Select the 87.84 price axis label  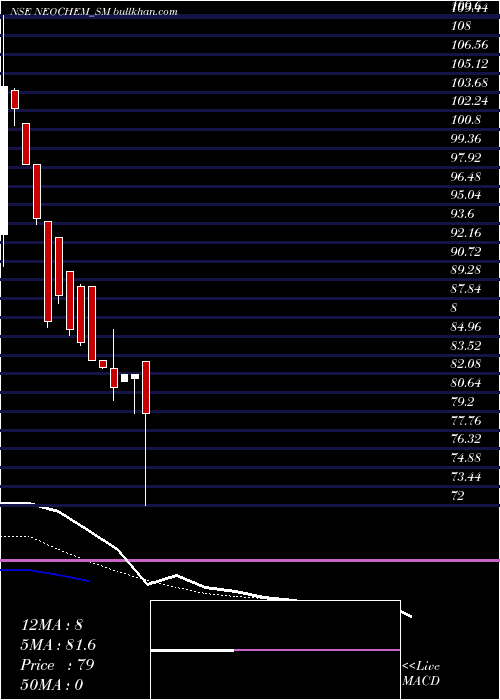(x=466, y=289)
